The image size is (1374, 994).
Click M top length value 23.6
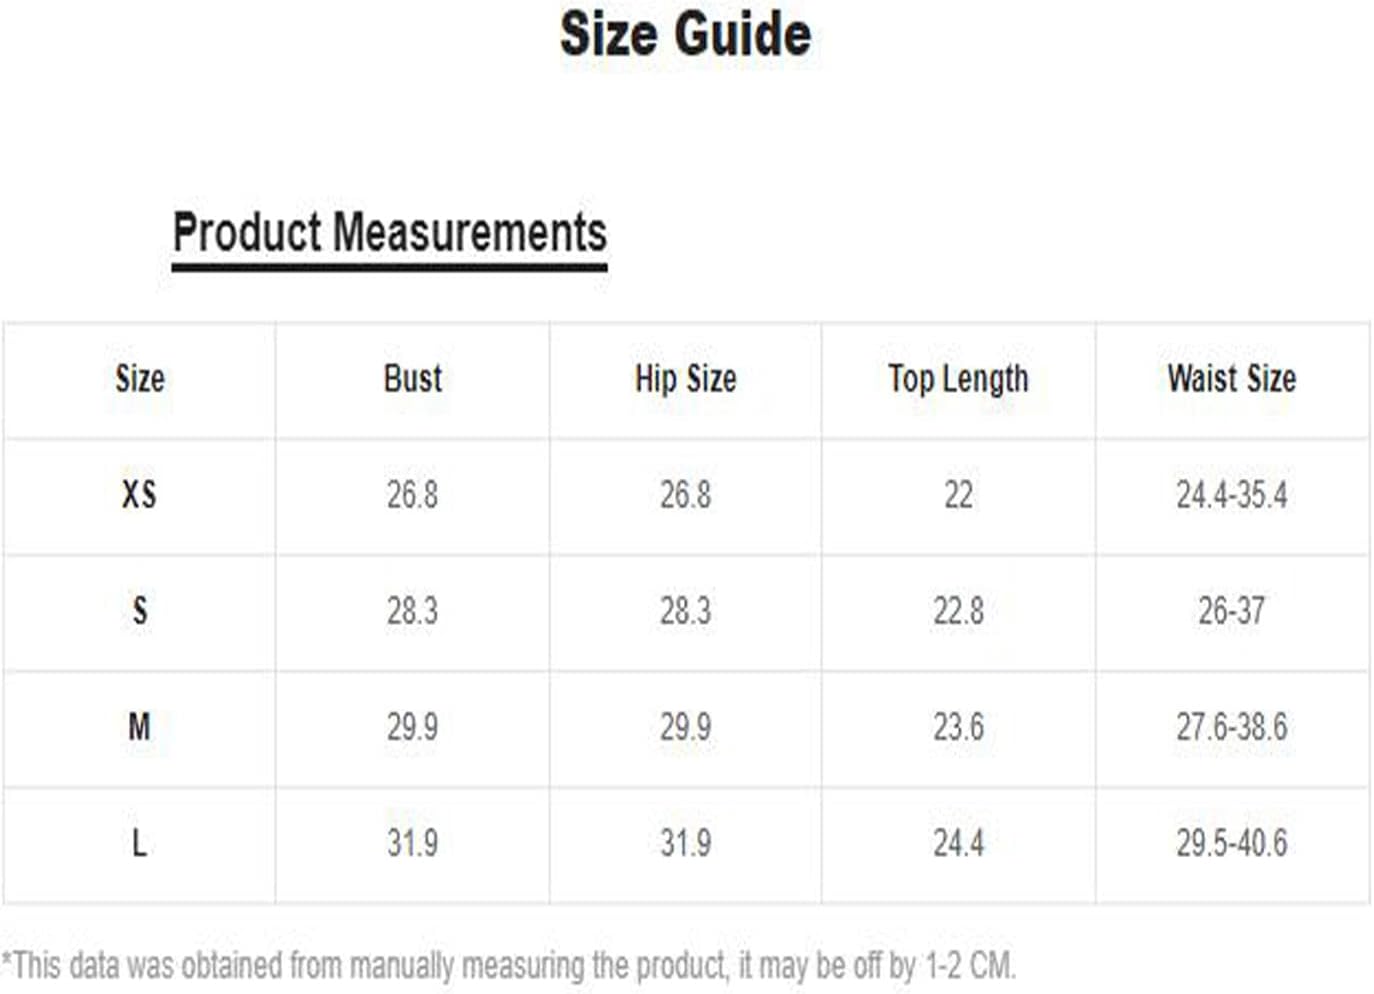(958, 726)
